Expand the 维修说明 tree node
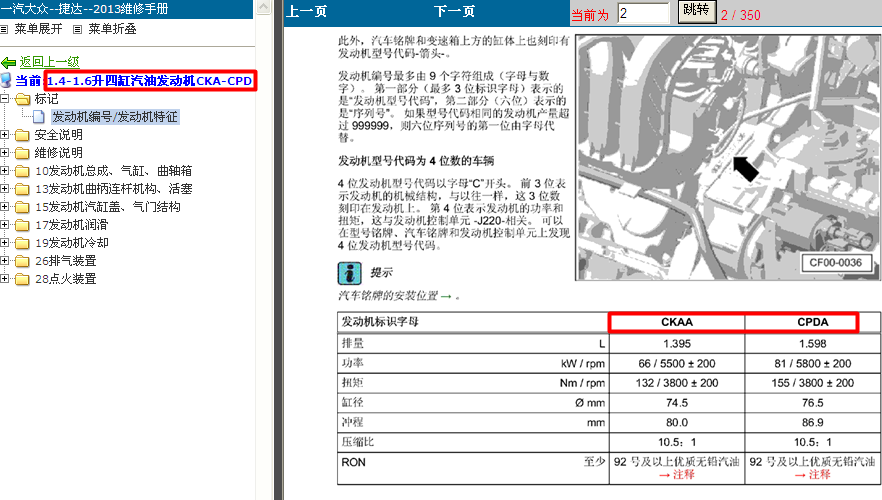 point(4,152)
